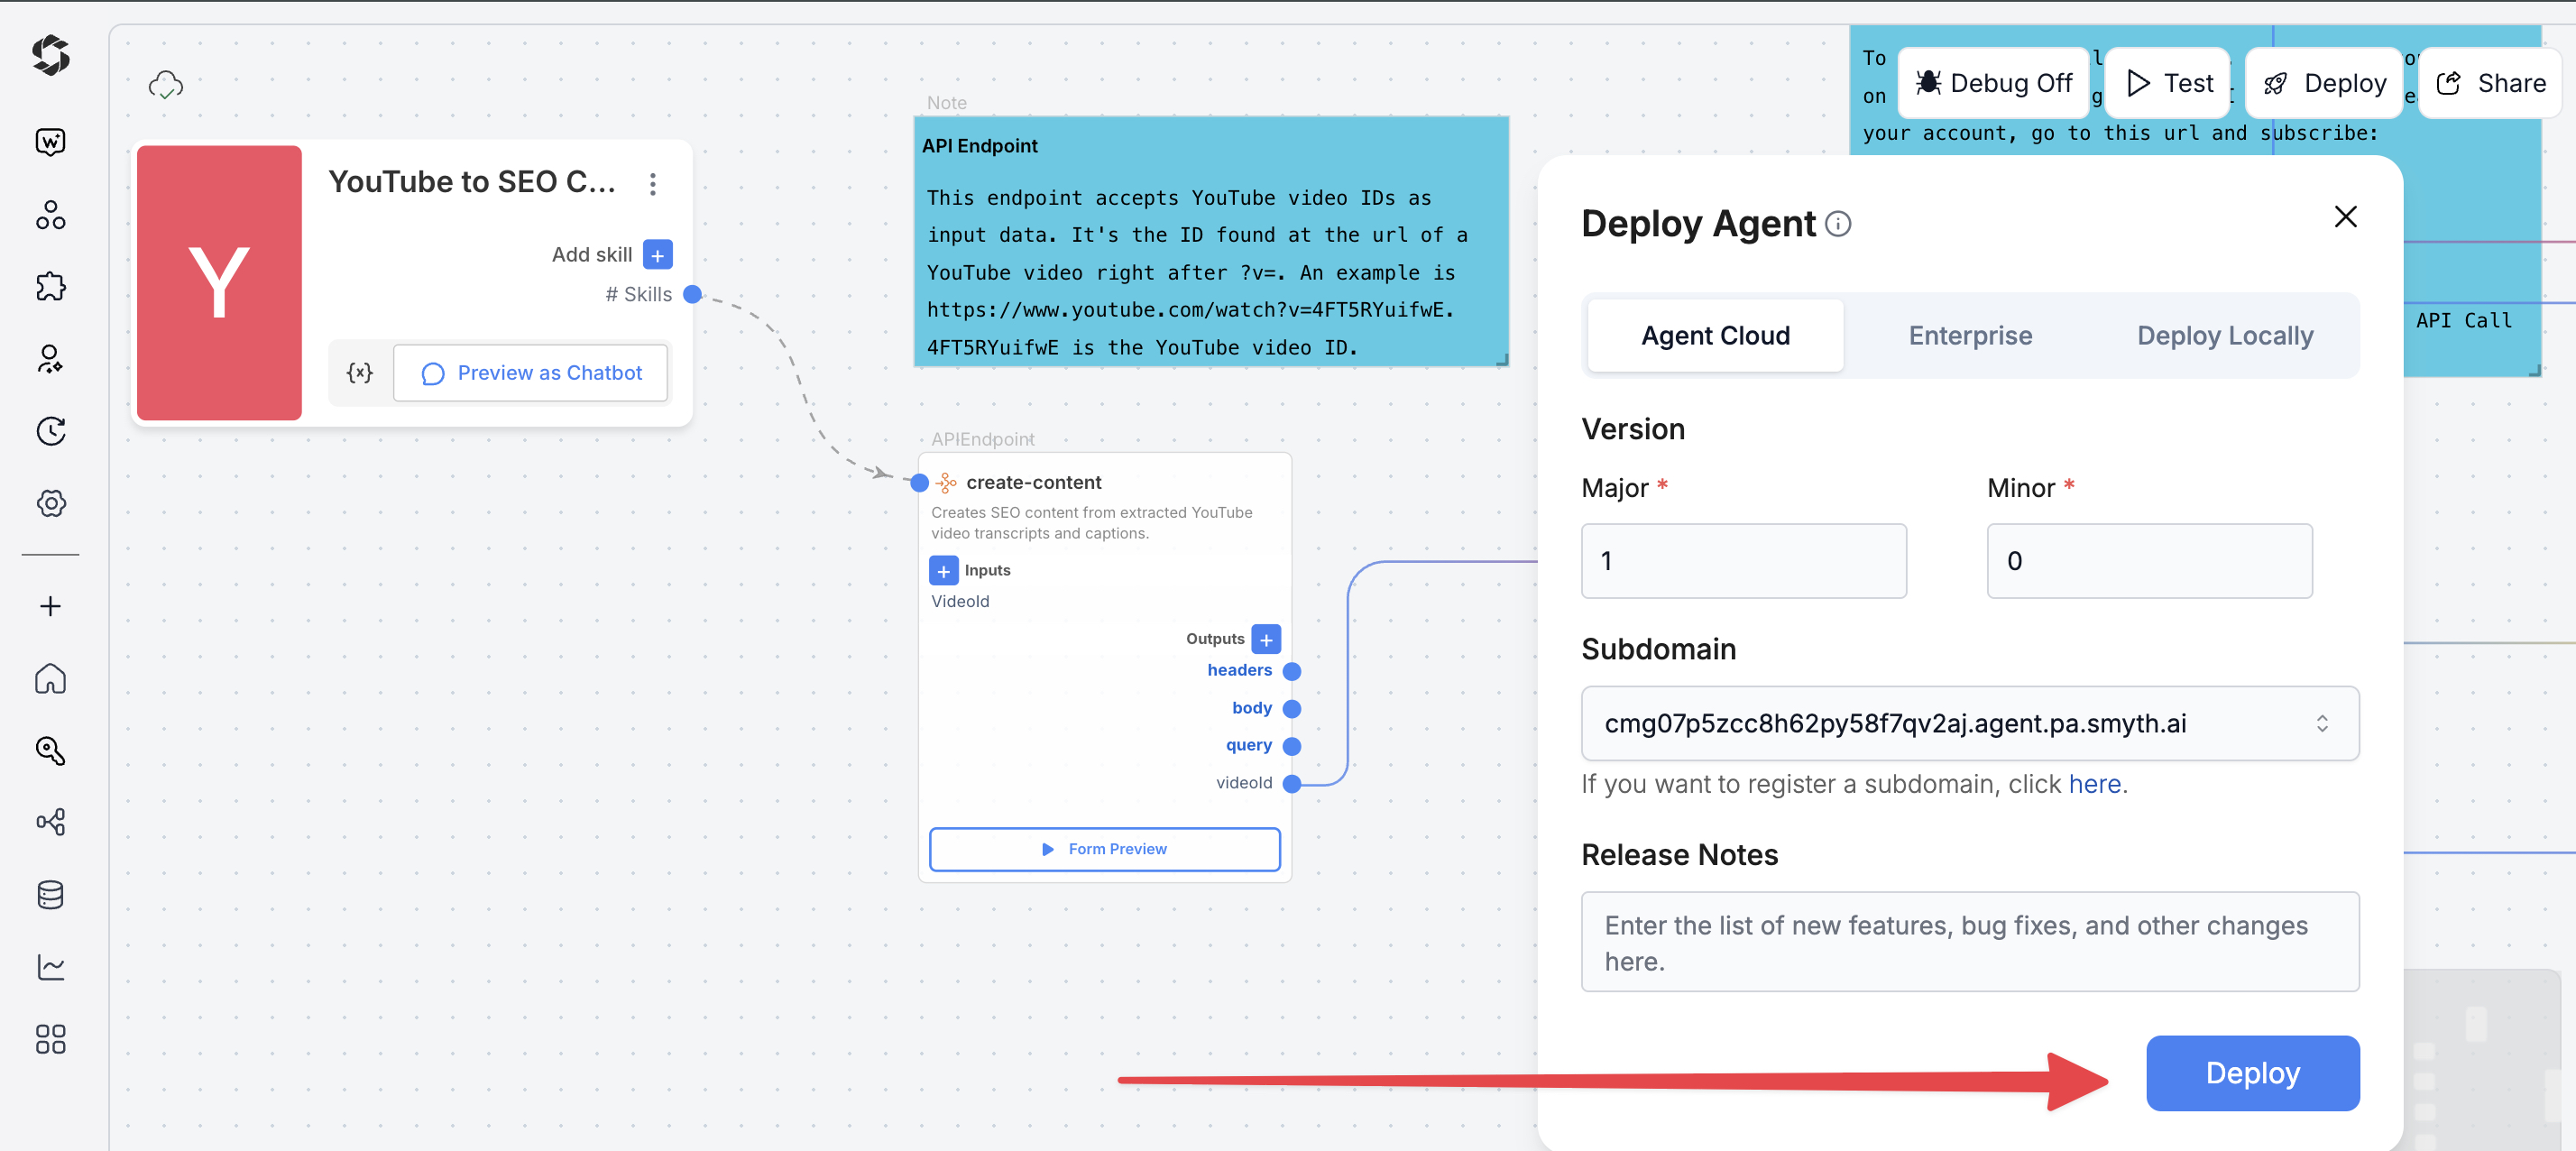This screenshot has width=2576, height=1151.
Task: Switch to the Enterprise tab
Action: [1969, 336]
